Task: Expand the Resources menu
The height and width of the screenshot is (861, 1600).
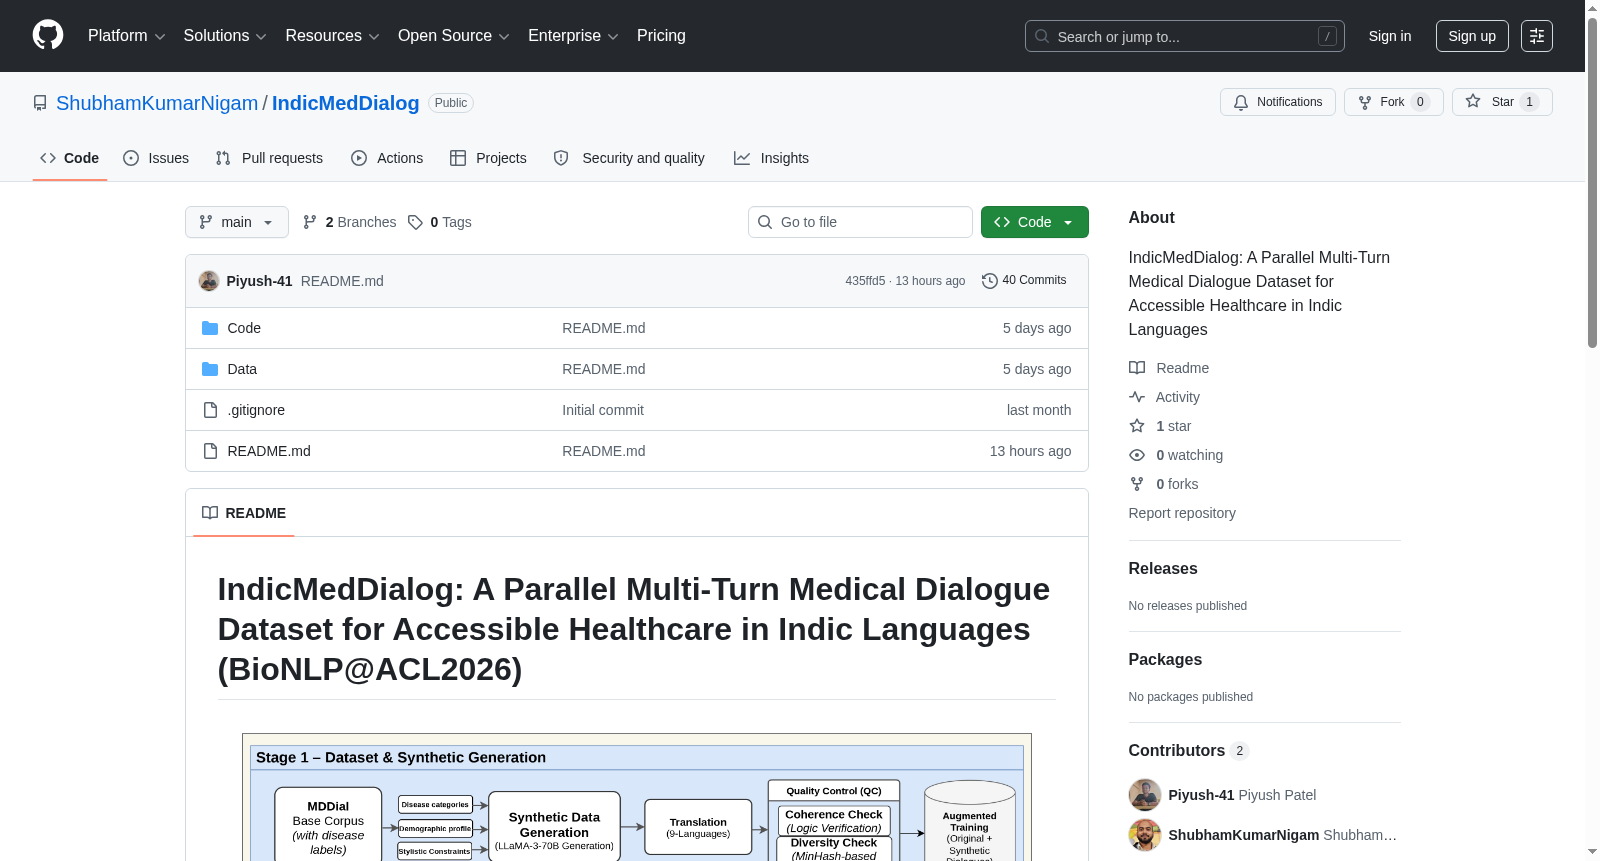Action: (332, 36)
